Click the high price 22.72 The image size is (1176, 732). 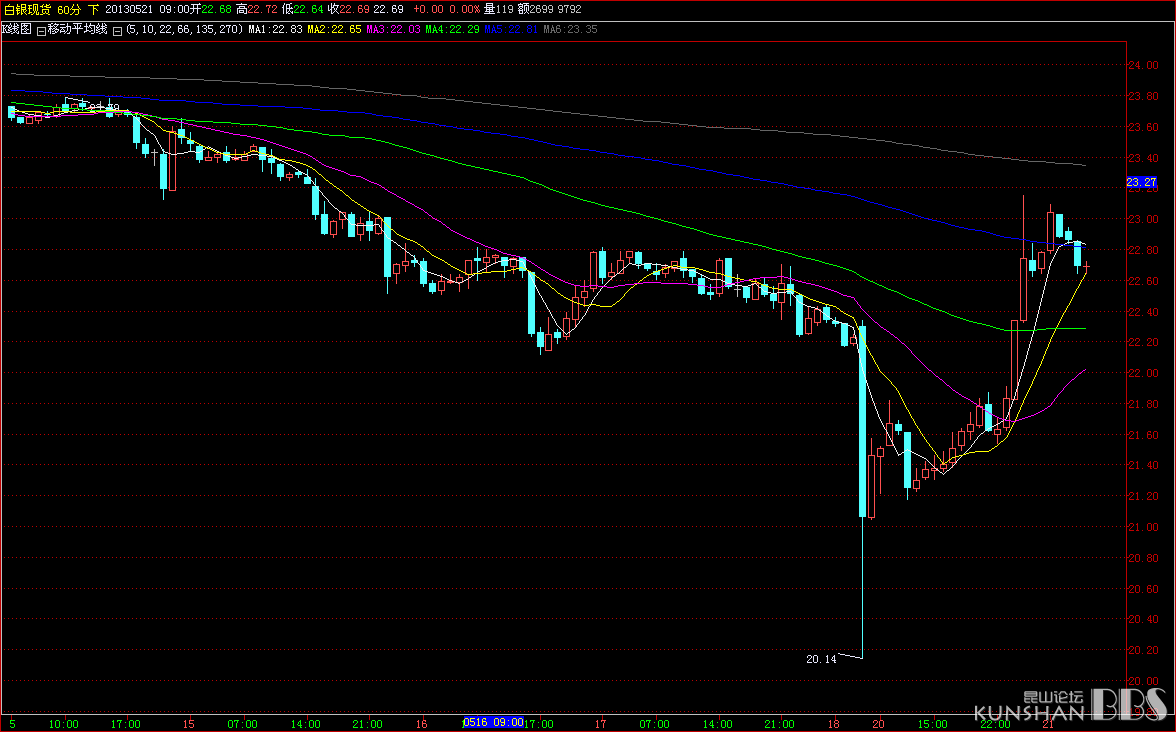[x=262, y=9]
